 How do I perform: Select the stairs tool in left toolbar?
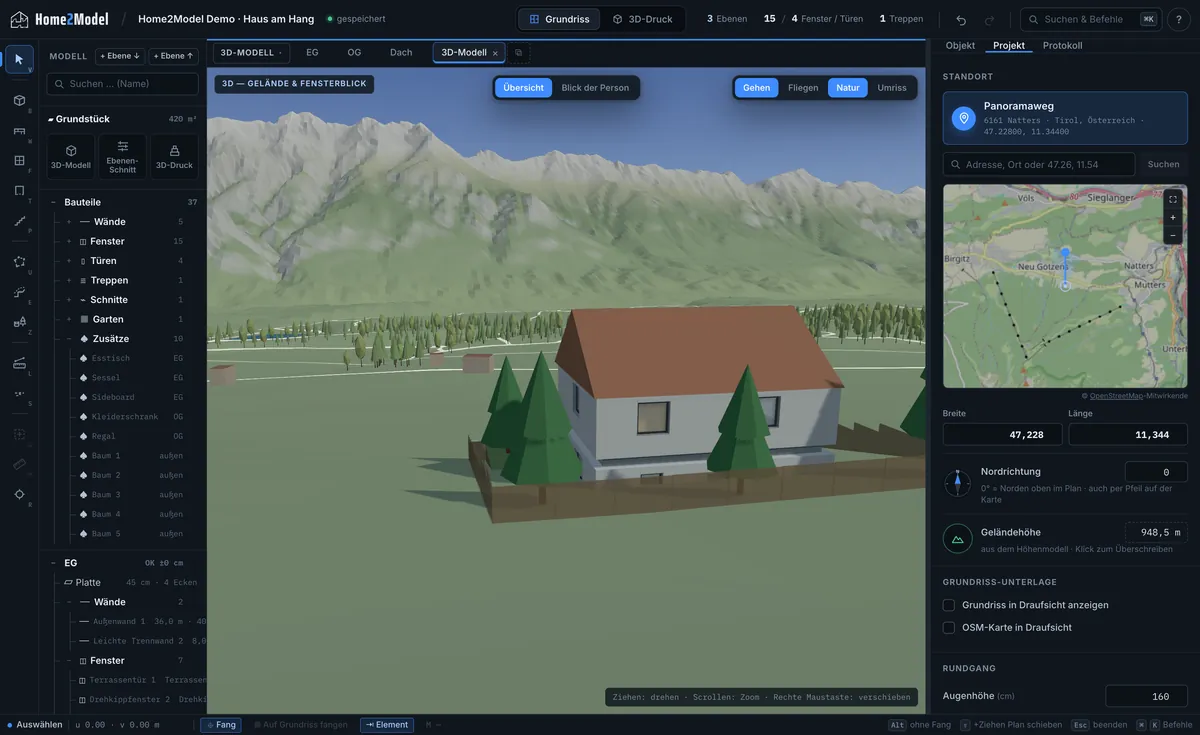(19, 221)
